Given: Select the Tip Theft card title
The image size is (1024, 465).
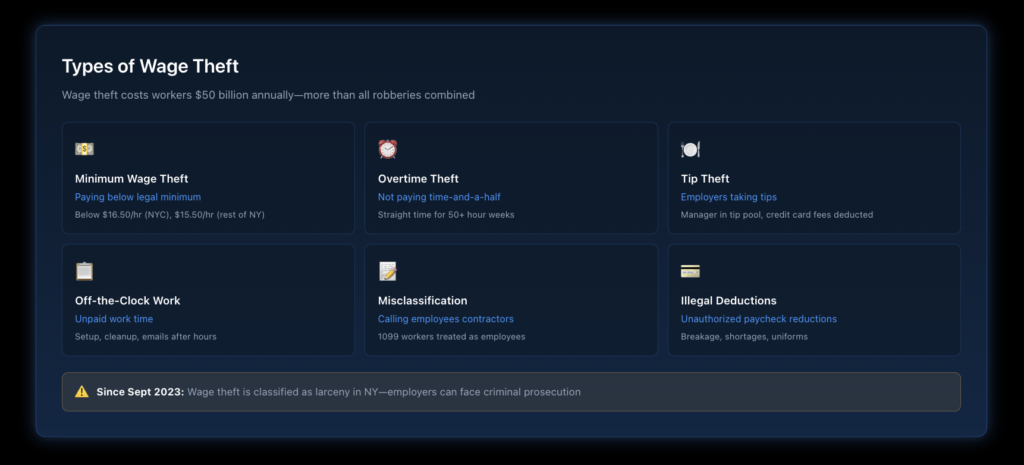Looking at the screenshot, I should click(x=705, y=179).
